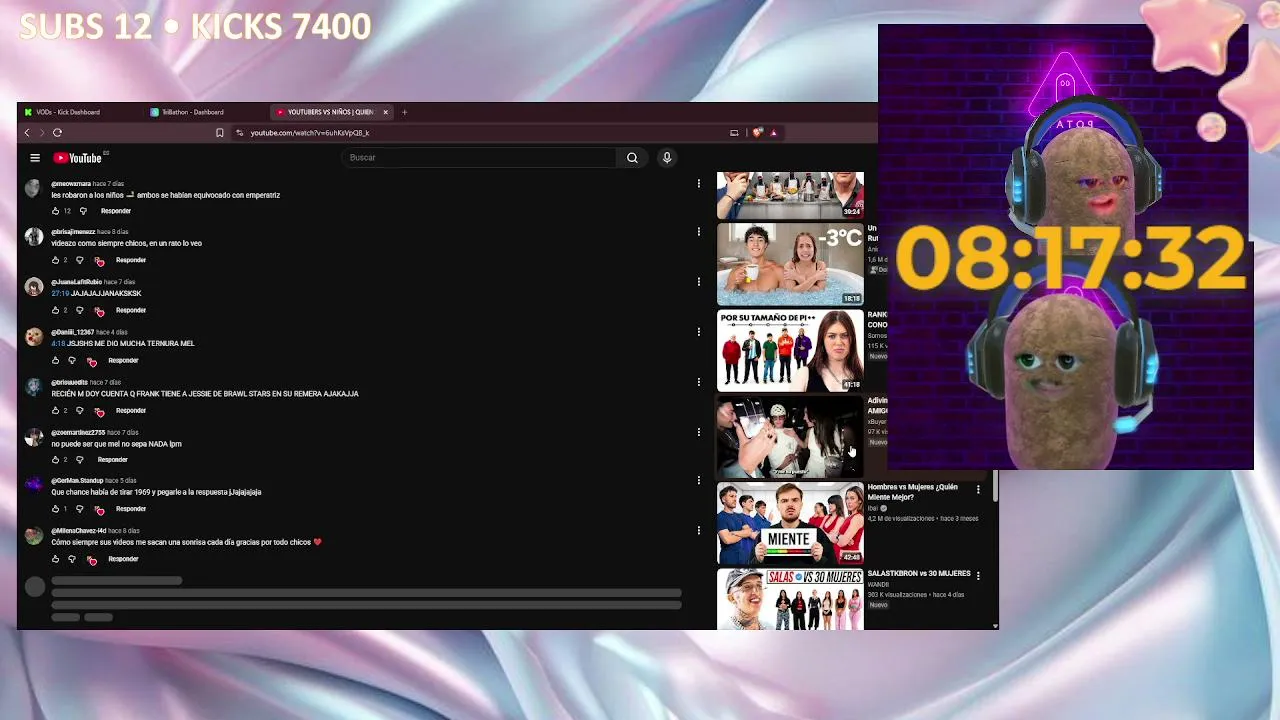Jump to timestamp 27:19 in comment
This screenshot has width=1280, height=720.
60,294
